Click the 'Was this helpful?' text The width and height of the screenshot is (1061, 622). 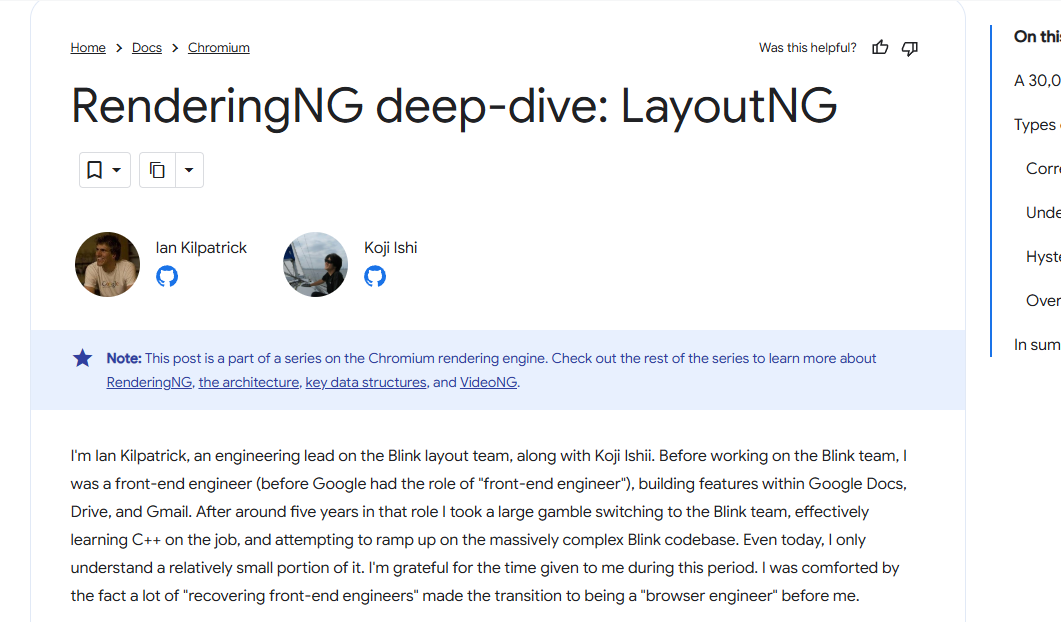(x=807, y=47)
